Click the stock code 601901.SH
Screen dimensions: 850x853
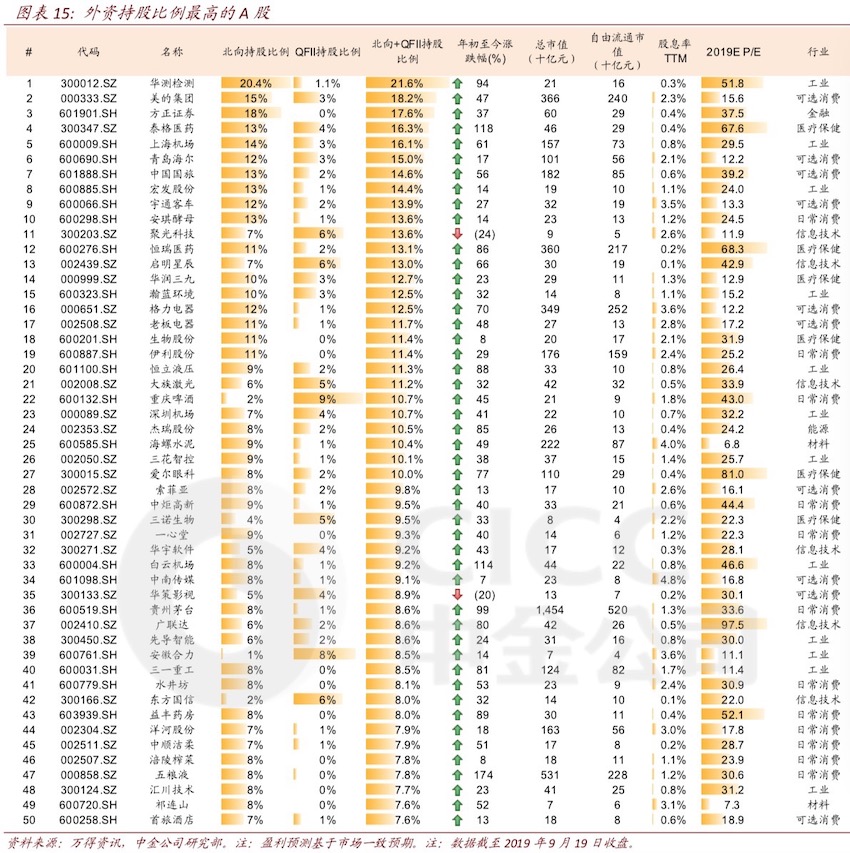pos(88,114)
